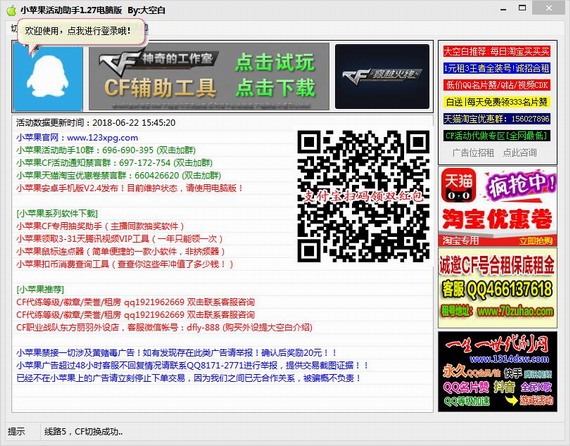Click the dark CF穿越火线 logo banner
Viewport: 570px width, 446px height.
pyautogui.click(x=382, y=77)
